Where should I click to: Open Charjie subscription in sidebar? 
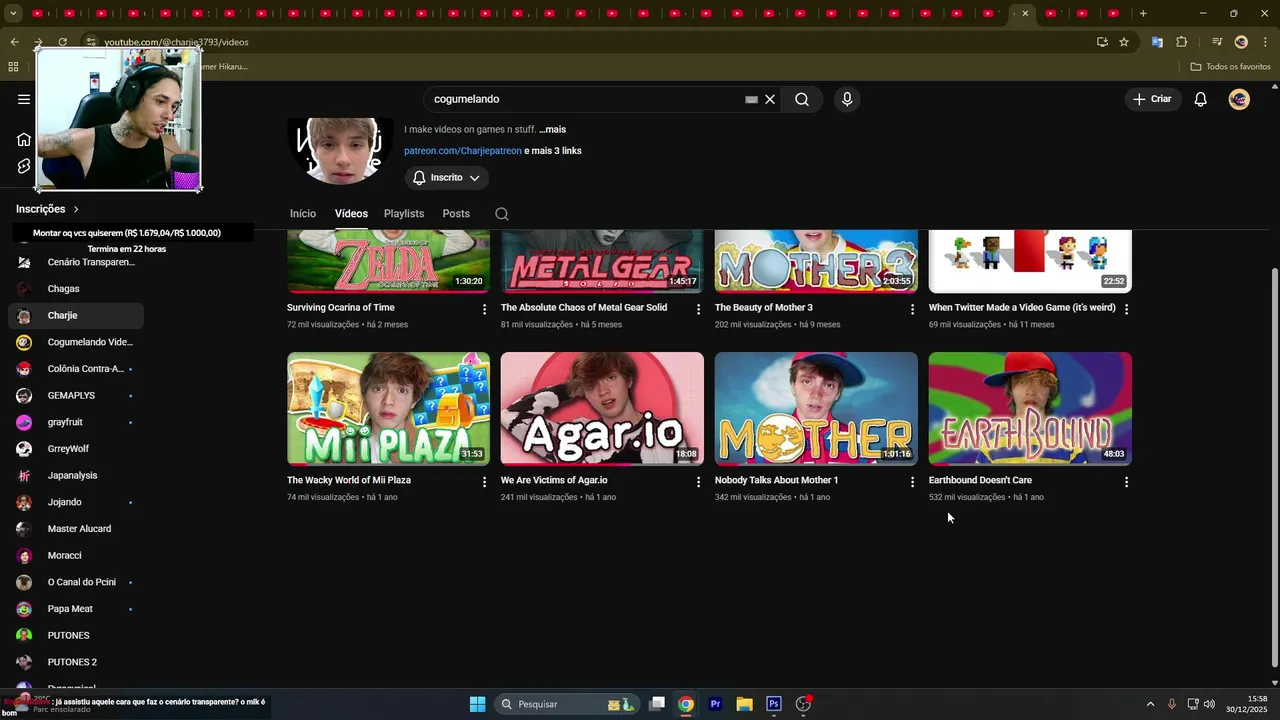point(76,316)
